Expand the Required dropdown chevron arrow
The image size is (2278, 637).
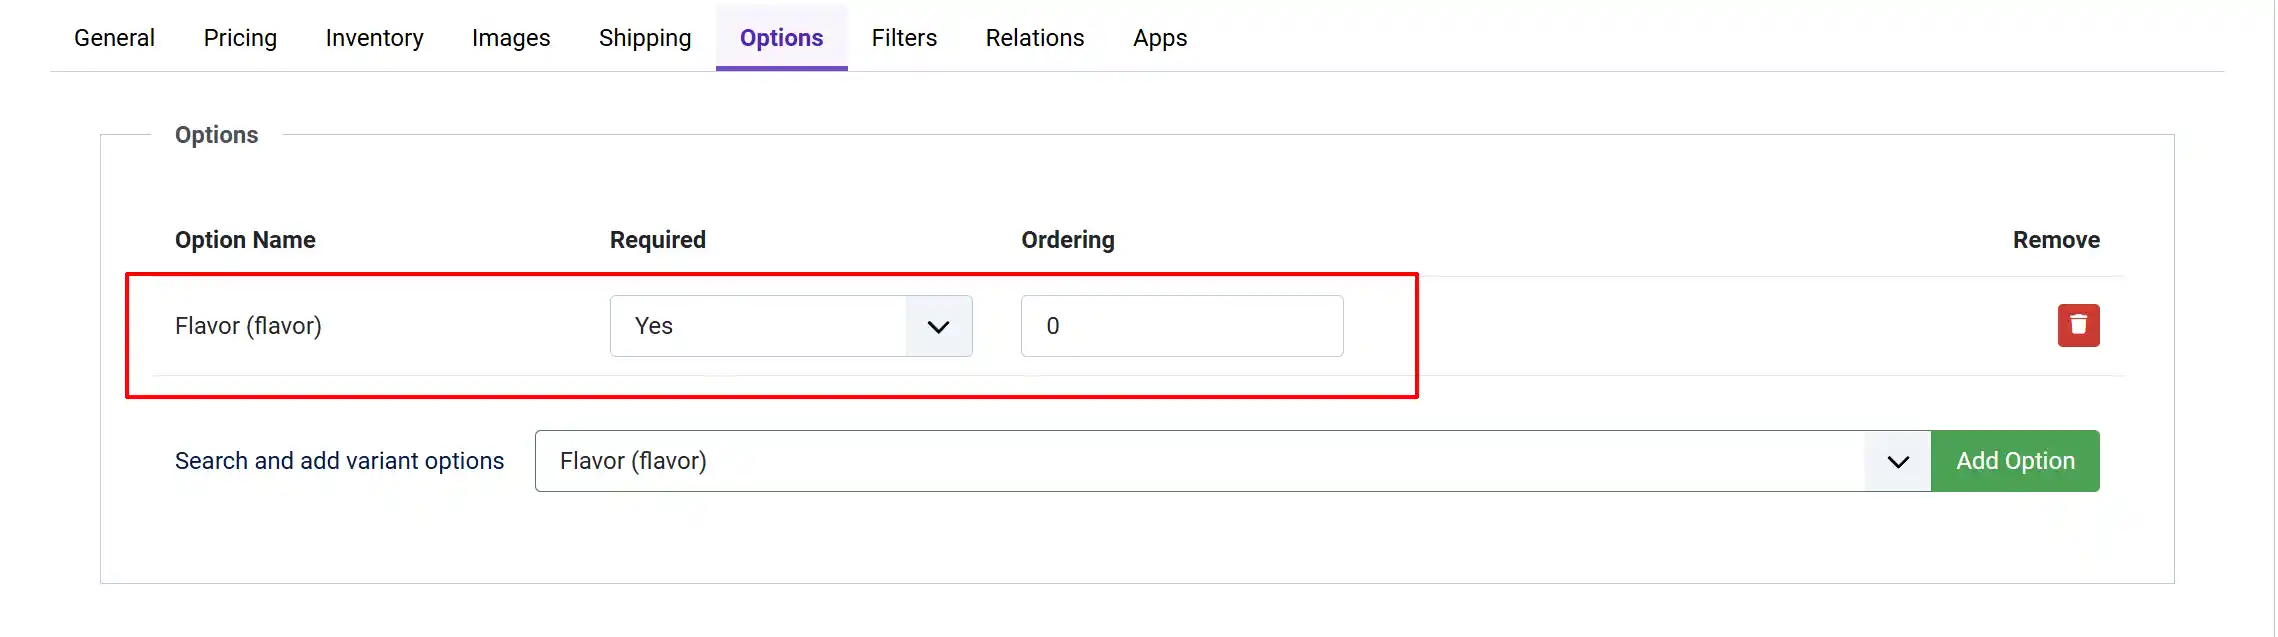[x=938, y=326]
